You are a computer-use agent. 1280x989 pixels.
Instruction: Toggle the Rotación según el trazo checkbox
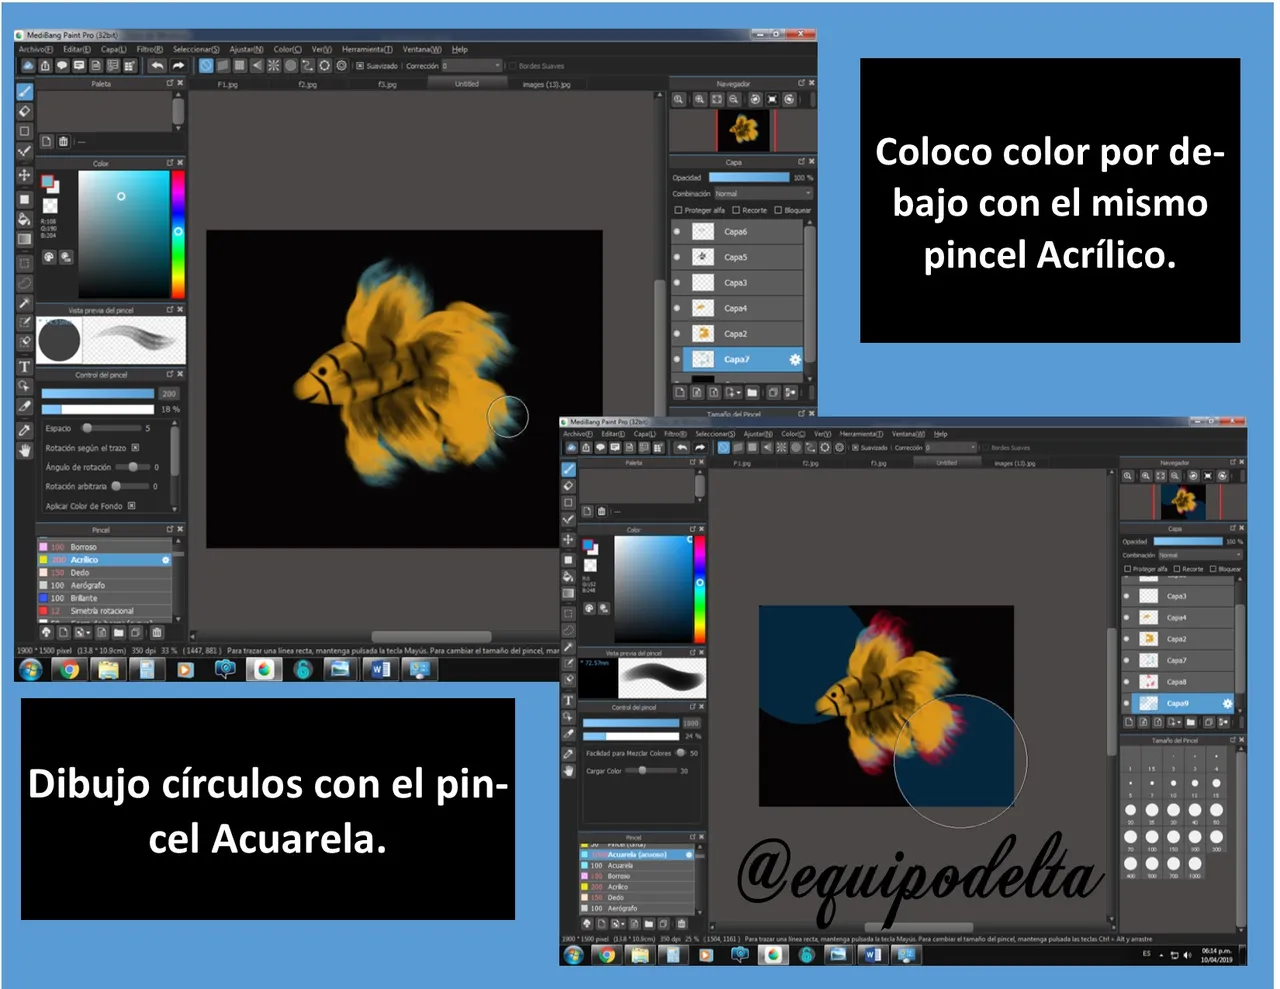click(135, 448)
